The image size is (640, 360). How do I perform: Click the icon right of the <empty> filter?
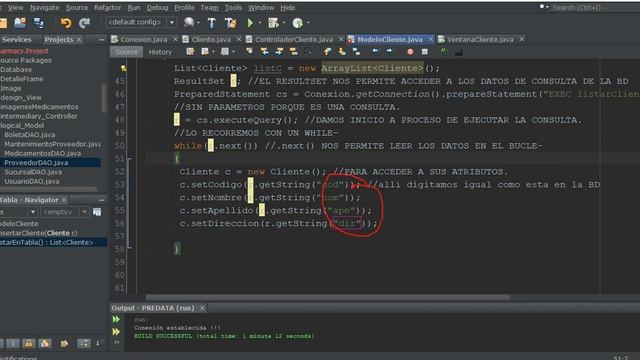click(x=97, y=212)
